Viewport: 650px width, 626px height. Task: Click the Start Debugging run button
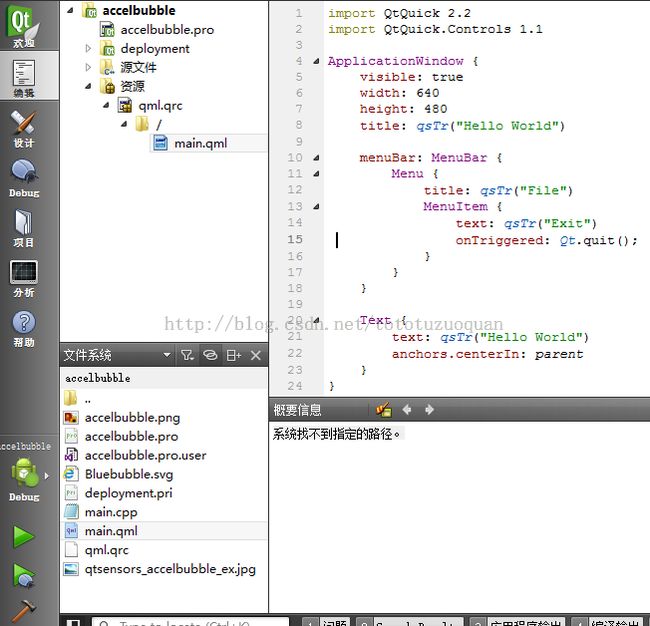(x=23, y=575)
